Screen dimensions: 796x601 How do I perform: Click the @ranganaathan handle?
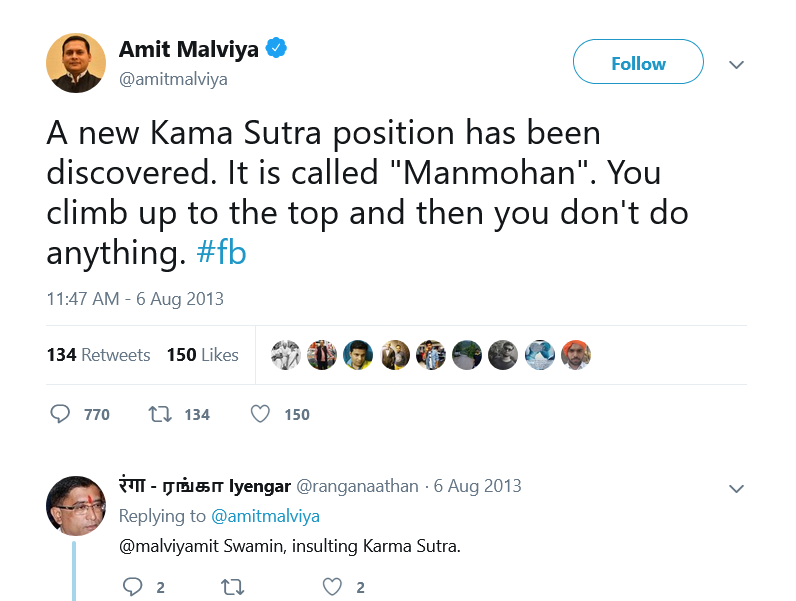coord(357,486)
